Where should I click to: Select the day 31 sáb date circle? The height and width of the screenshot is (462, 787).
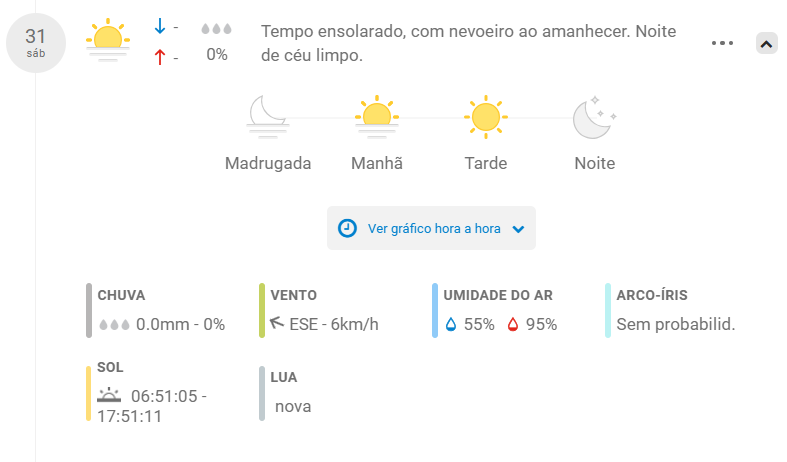(x=36, y=43)
